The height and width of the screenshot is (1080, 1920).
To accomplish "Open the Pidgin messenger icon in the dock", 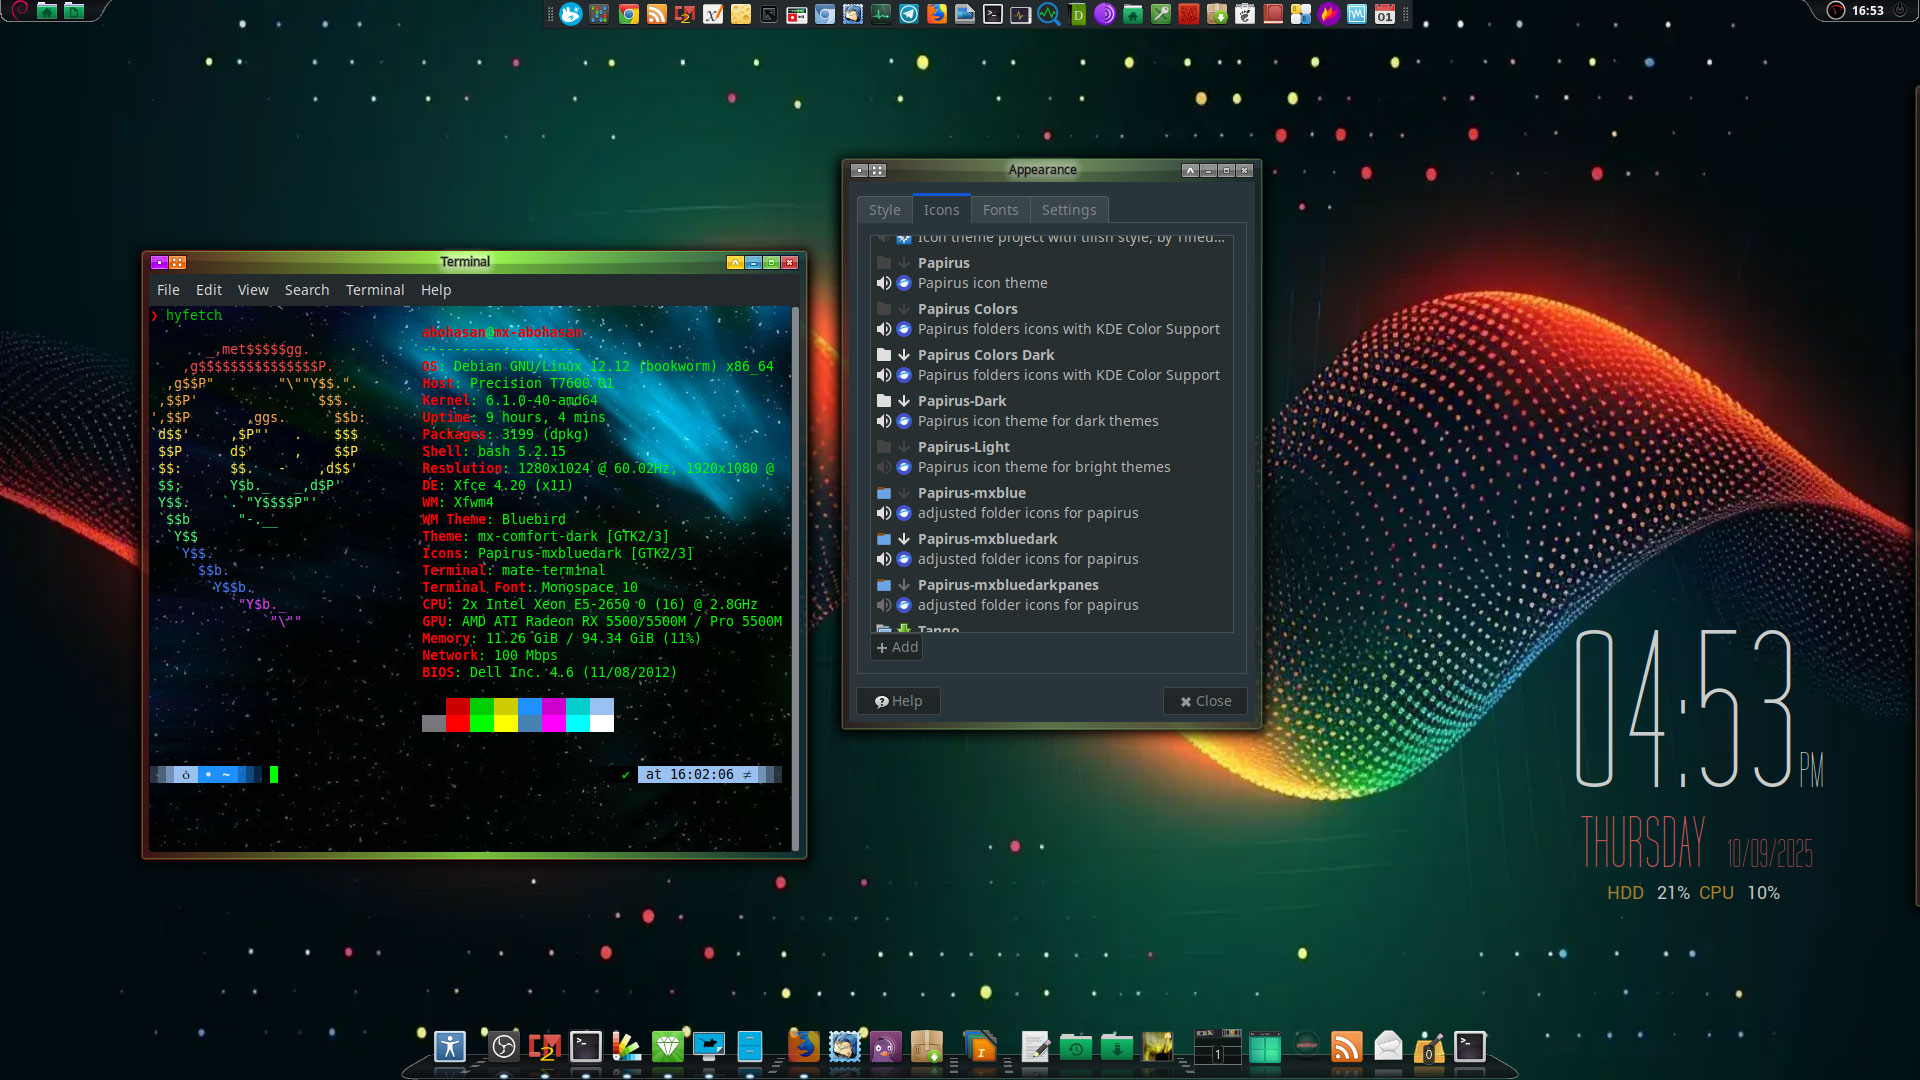I will click(885, 1047).
